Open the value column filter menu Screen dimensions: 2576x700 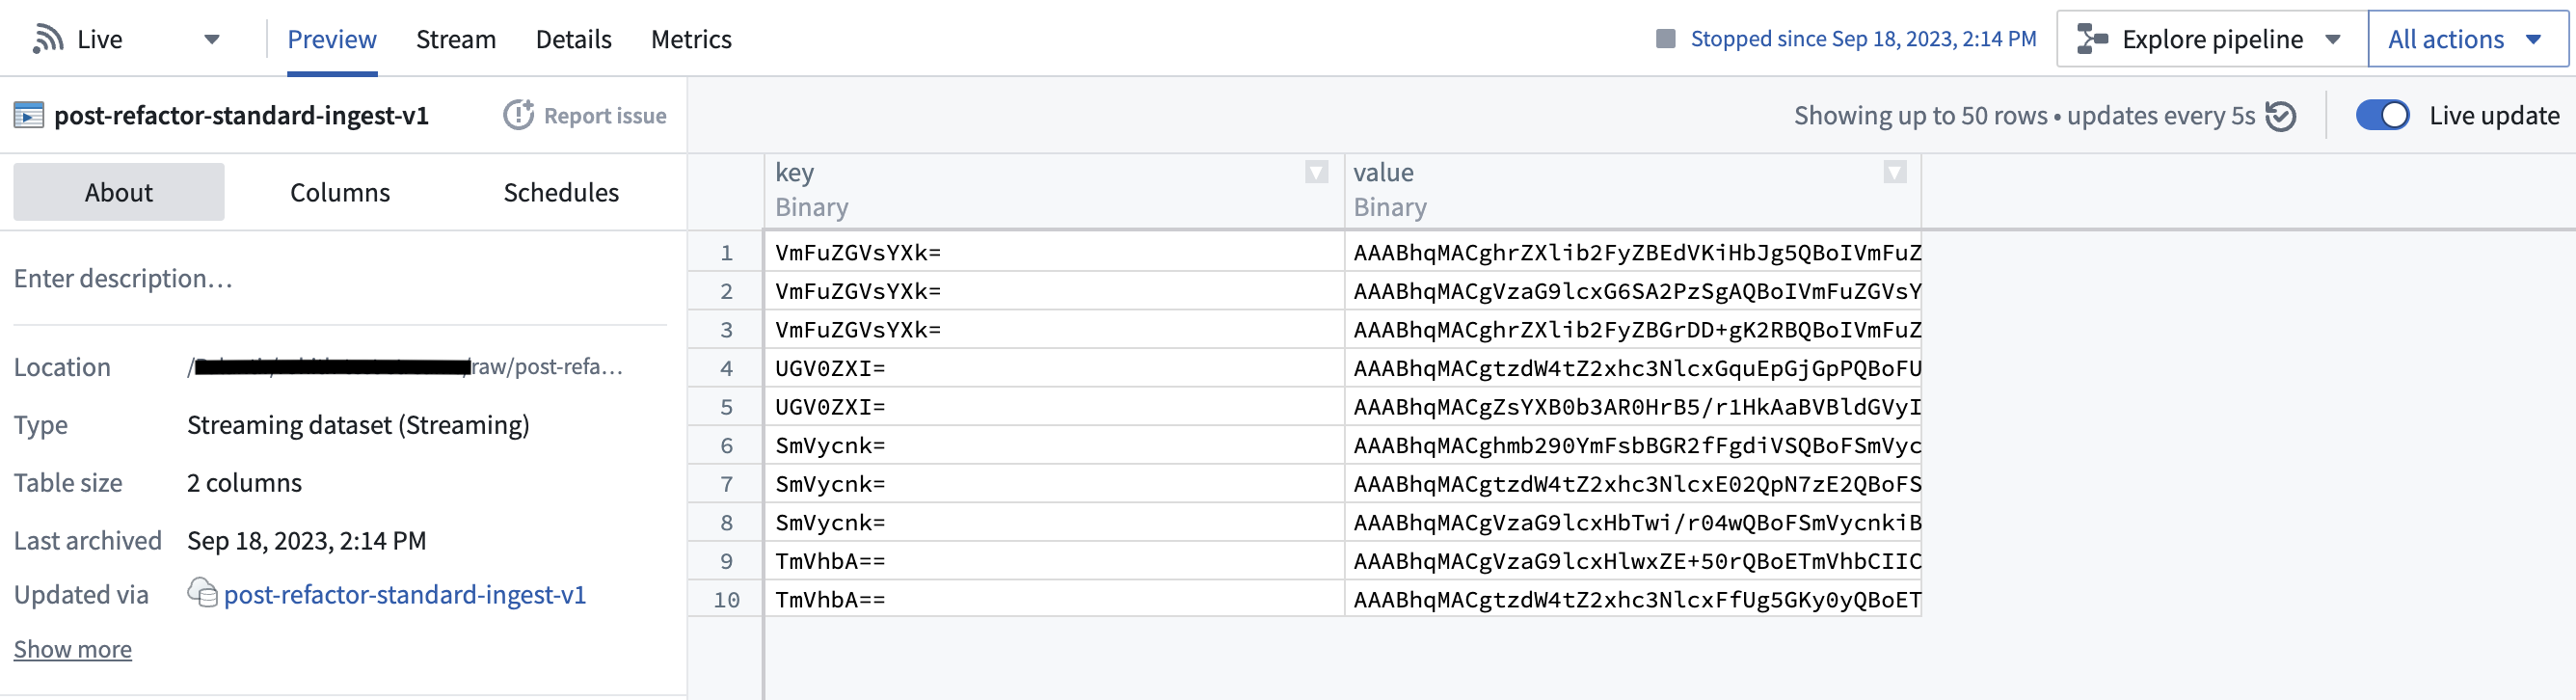(1894, 172)
